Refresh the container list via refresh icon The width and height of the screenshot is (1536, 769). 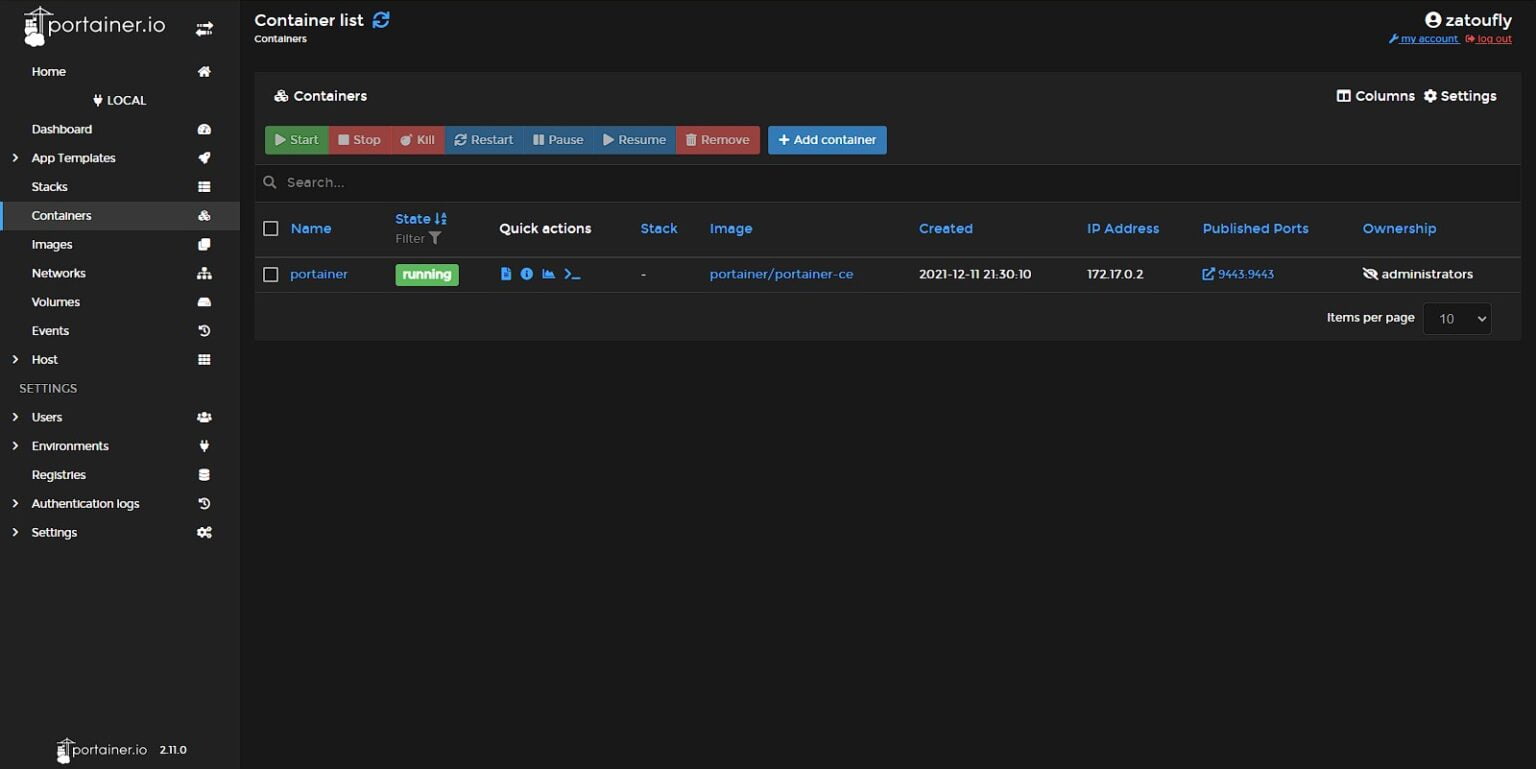[380, 18]
